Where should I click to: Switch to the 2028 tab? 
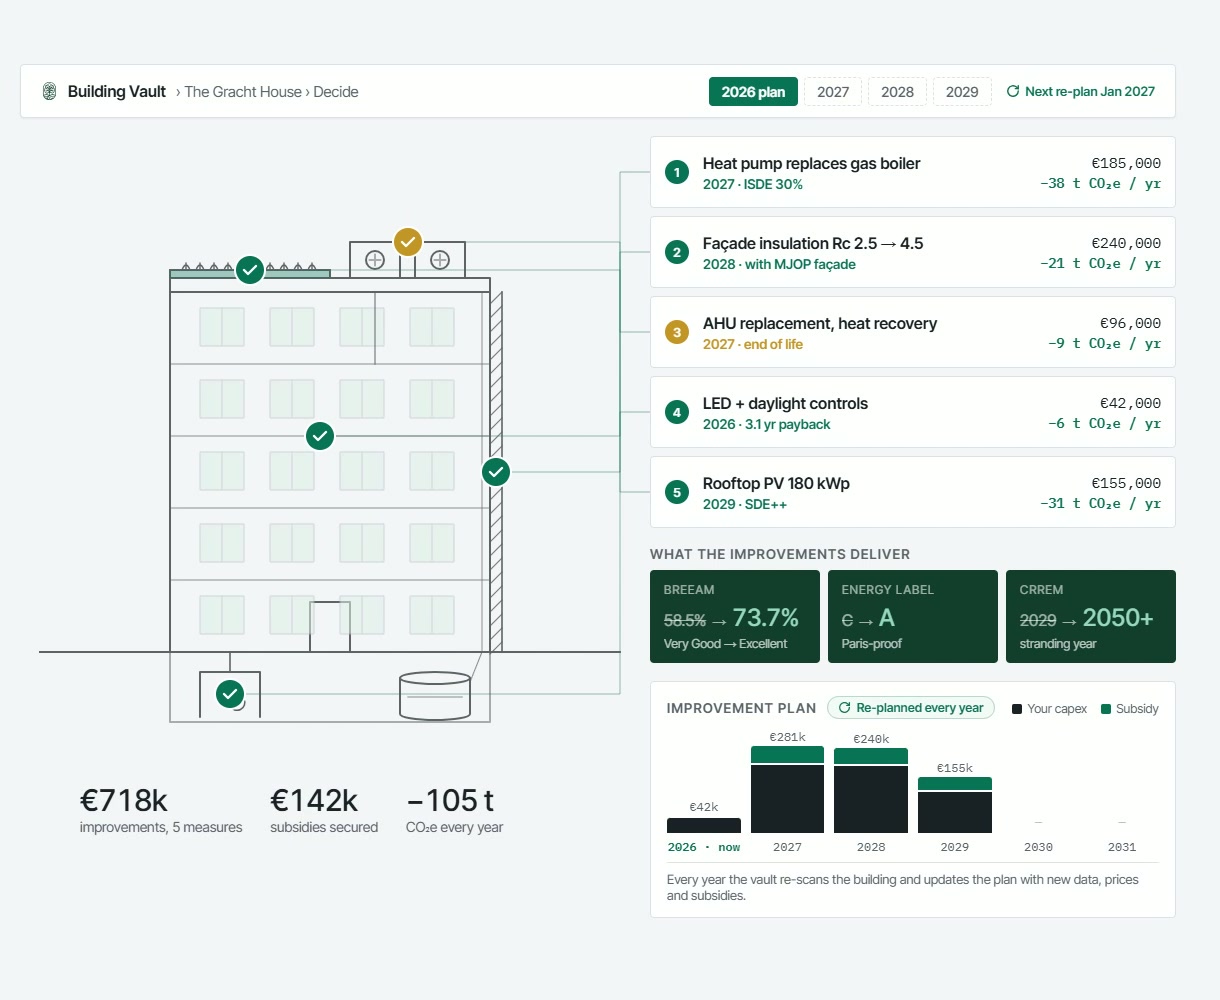897,92
